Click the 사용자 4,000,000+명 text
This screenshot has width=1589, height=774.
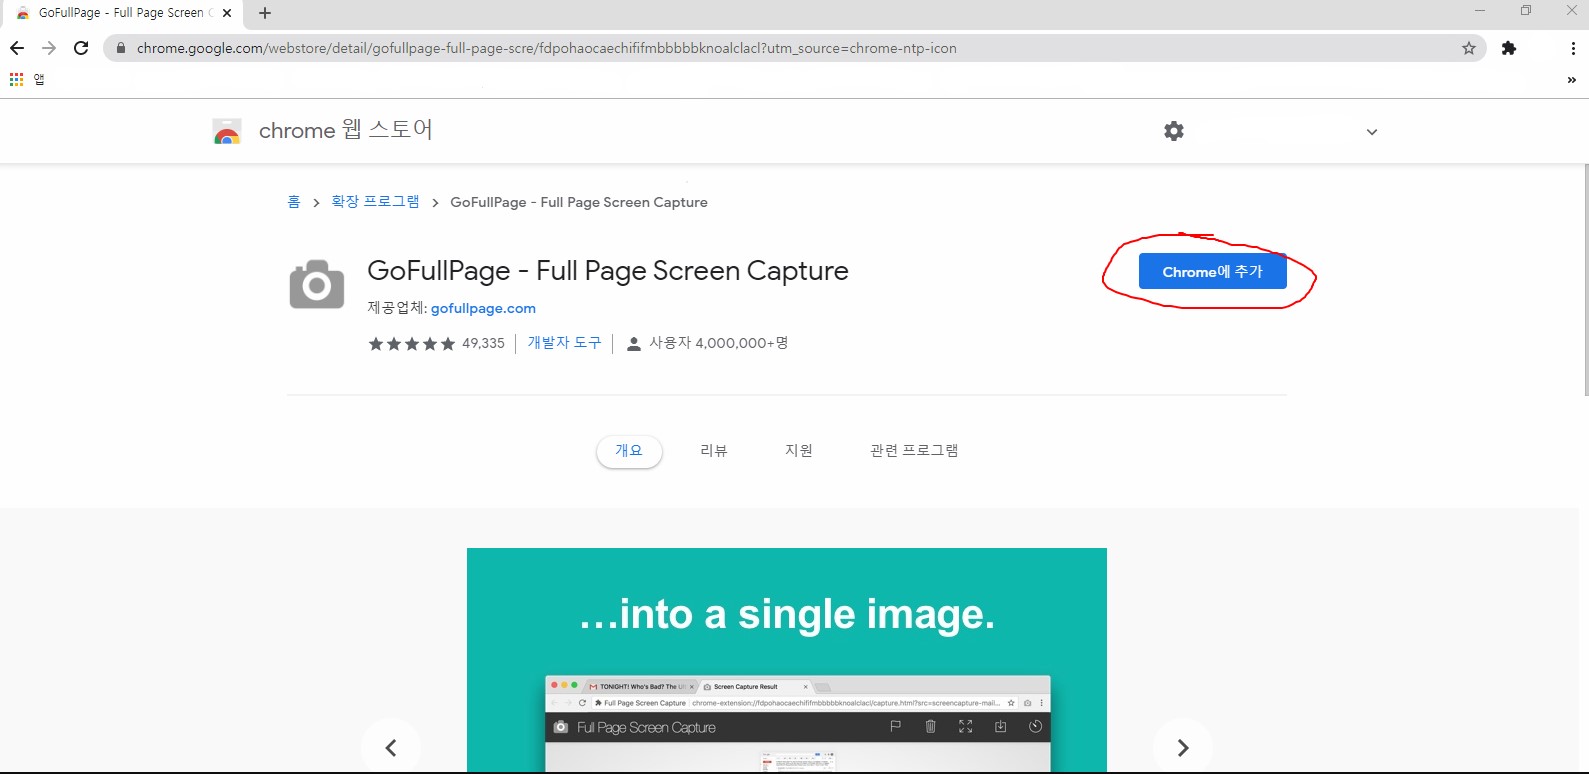tap(719, 343)
